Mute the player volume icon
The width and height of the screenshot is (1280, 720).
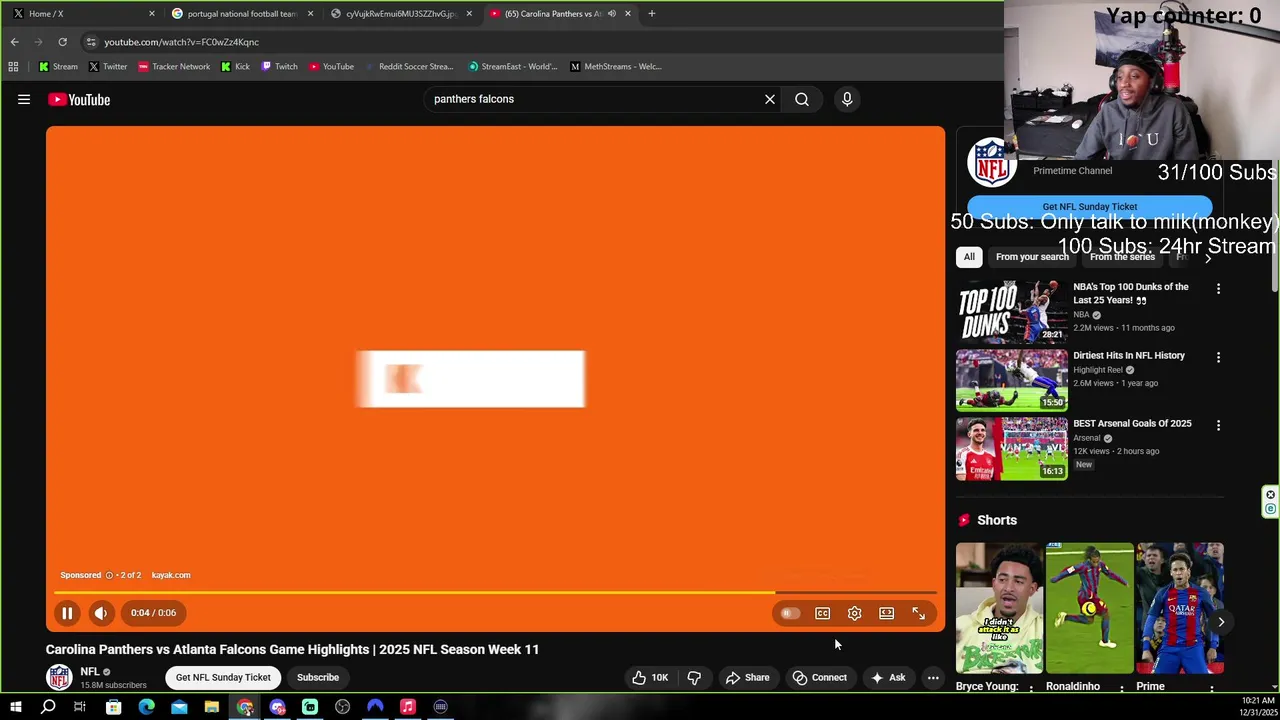coord(101,613)
